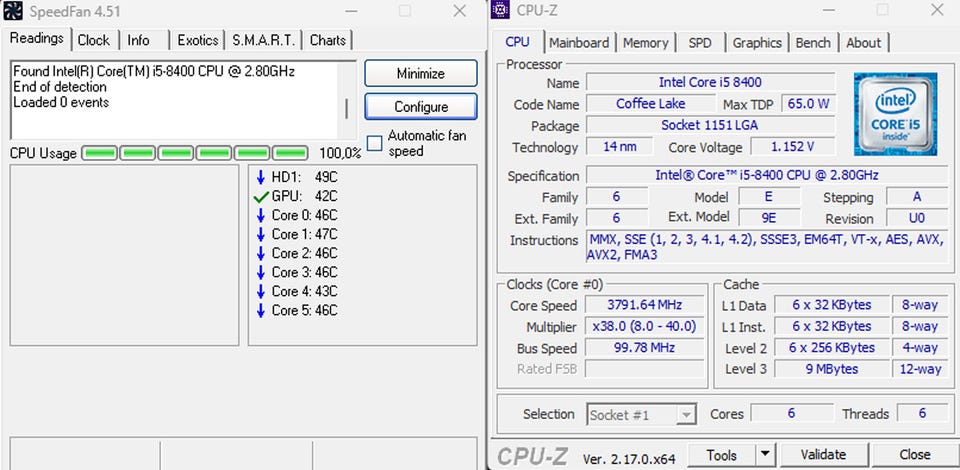
Task: Click the down arrow icon beside Core 0
Action: pos(260,215)
